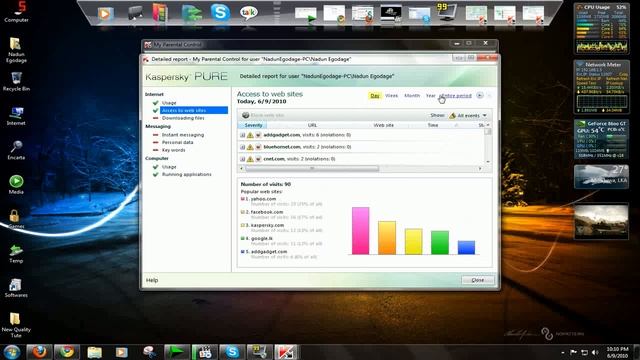Open the Internet desktop shortcut

click(x=16, y=116)
